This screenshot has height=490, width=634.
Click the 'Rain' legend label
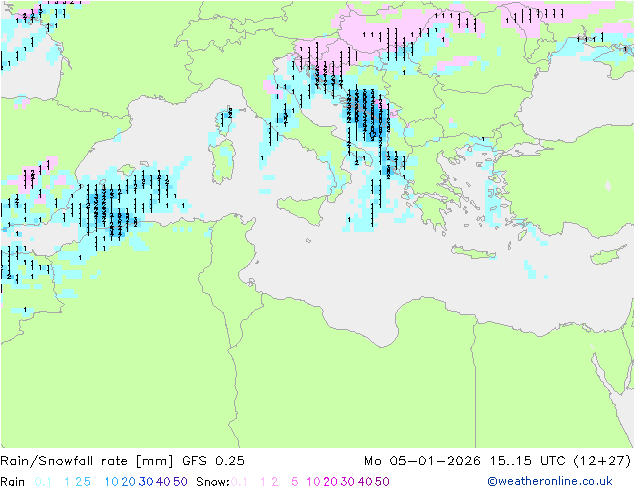click(13, 482)
